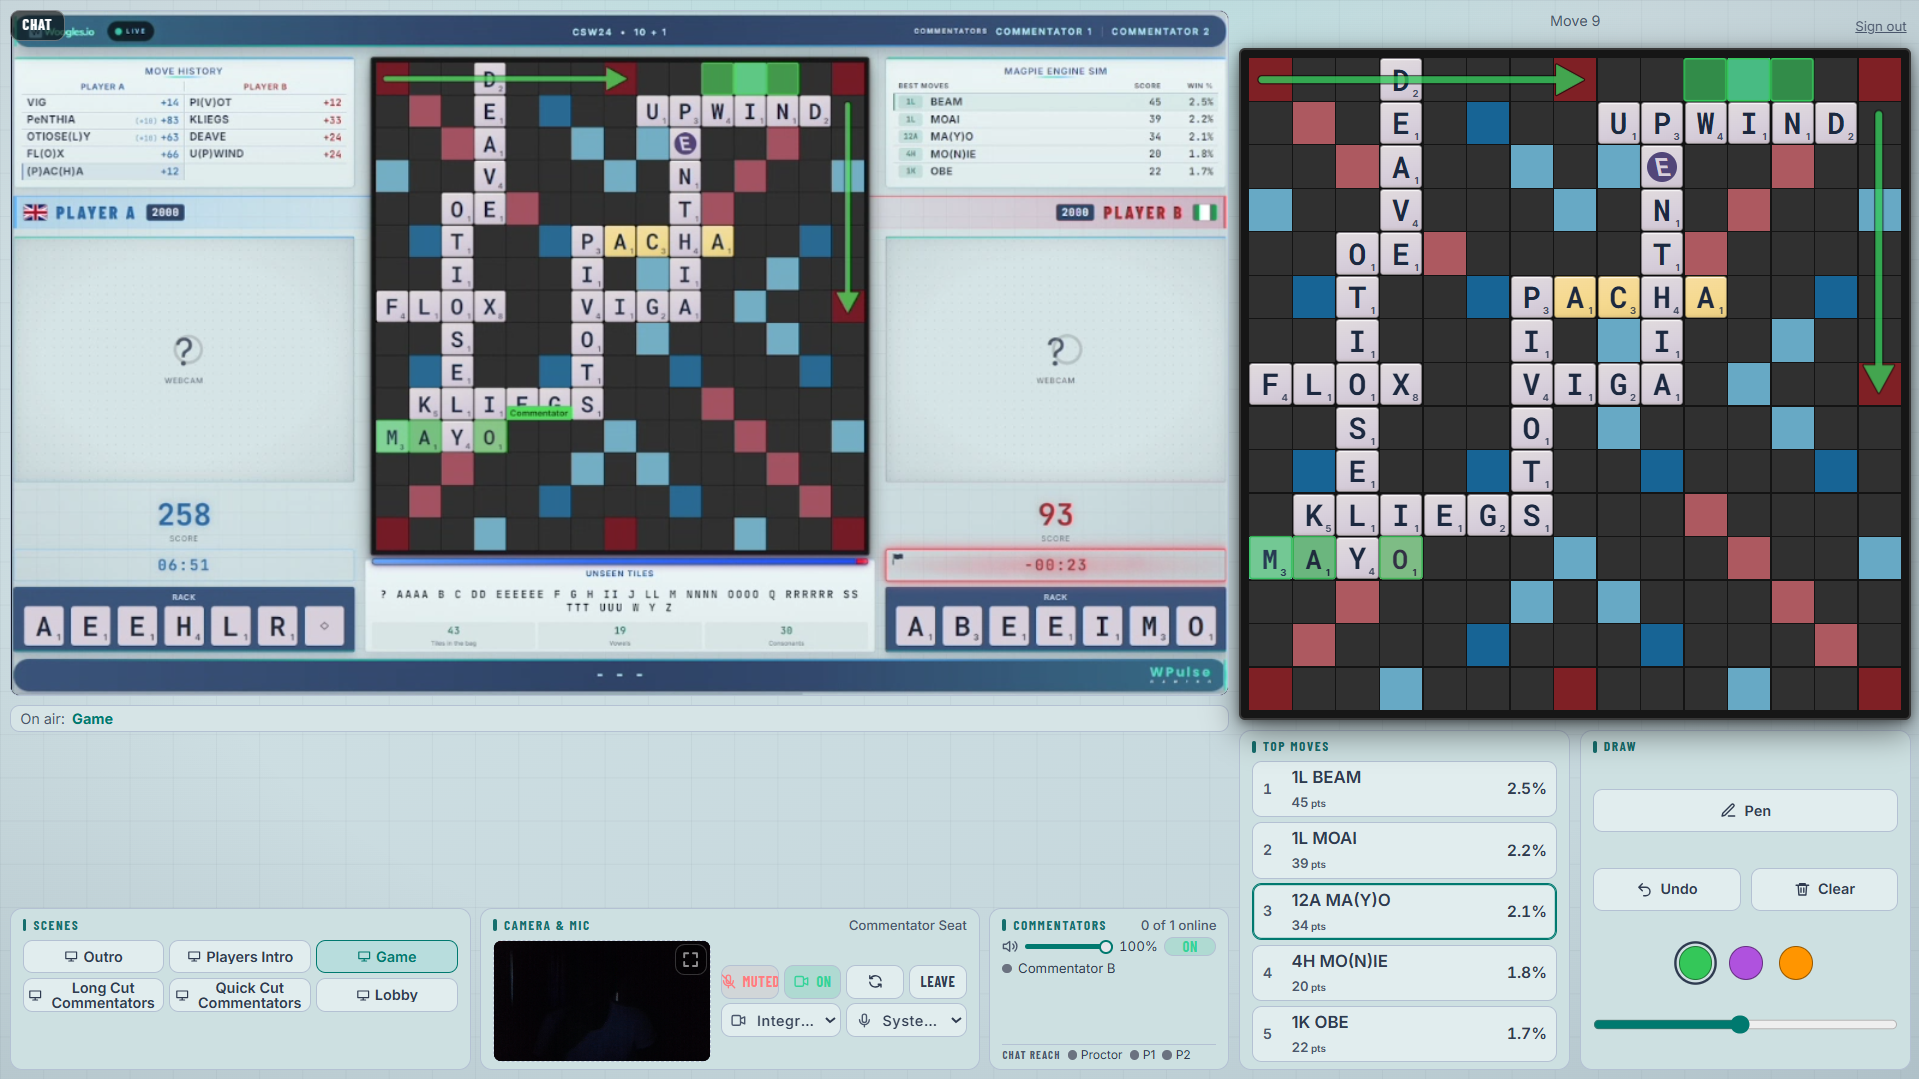The width and height of the screenshot is (1919, 1079).
Task: Select top move 4H MO(N)IE
Action: click(1404, 973)
